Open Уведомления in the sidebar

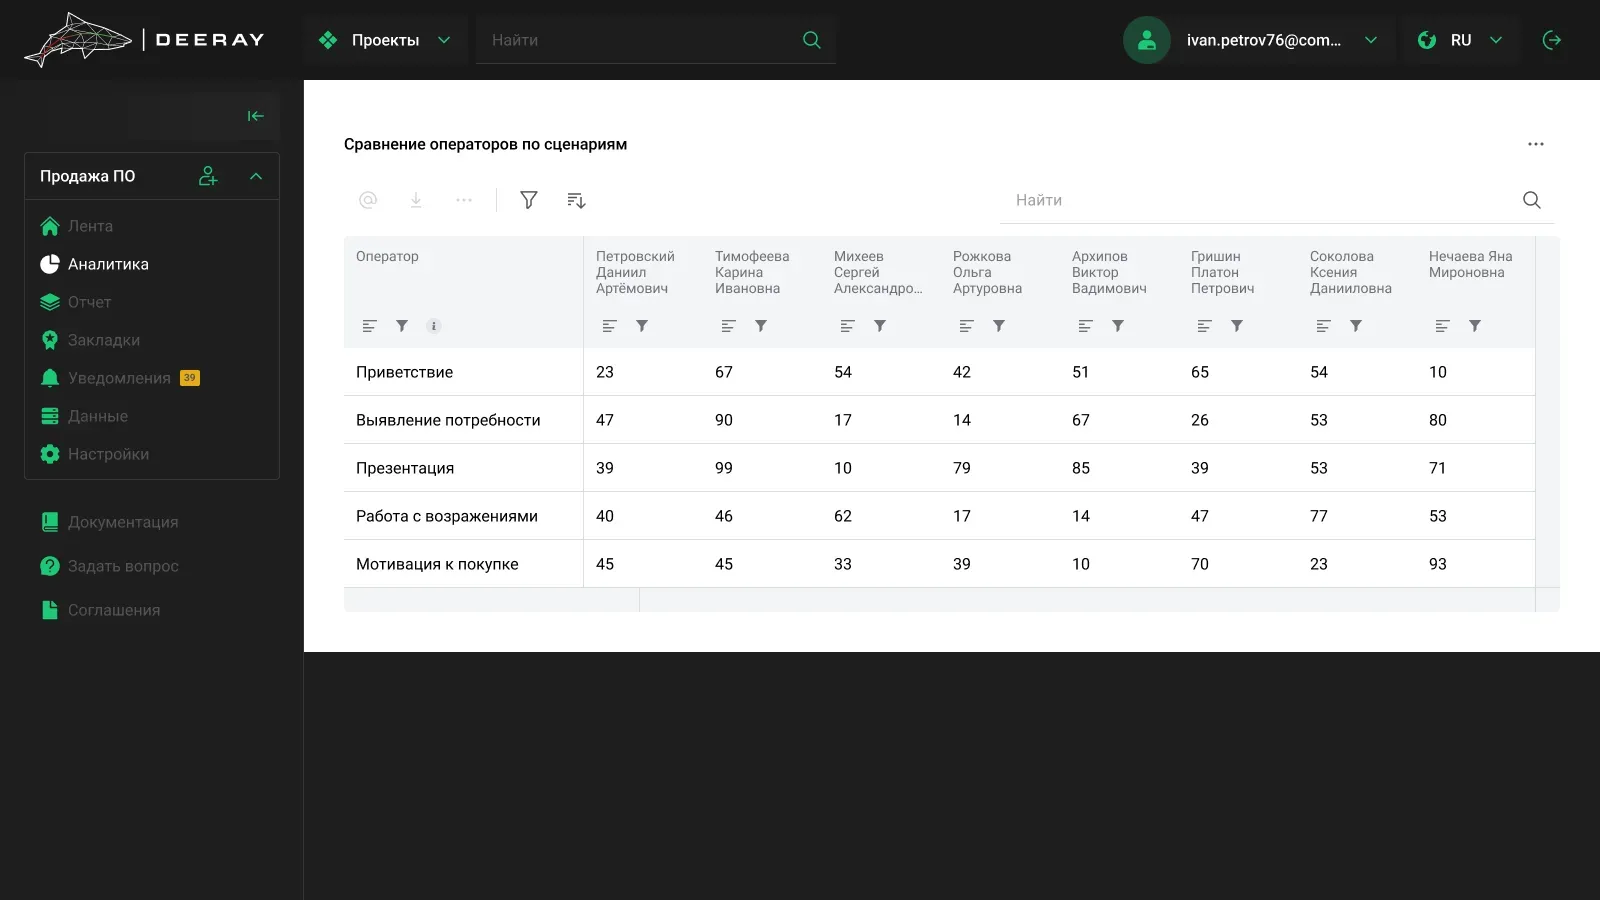click(x=120, y=378)
